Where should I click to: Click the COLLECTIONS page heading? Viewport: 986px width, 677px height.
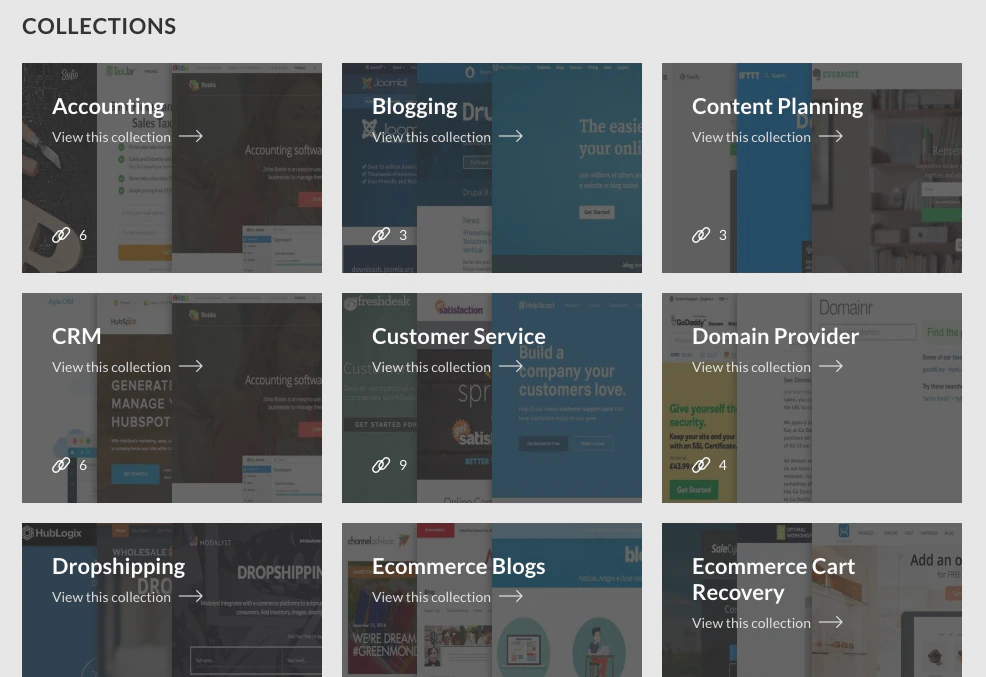click(99, 26)
